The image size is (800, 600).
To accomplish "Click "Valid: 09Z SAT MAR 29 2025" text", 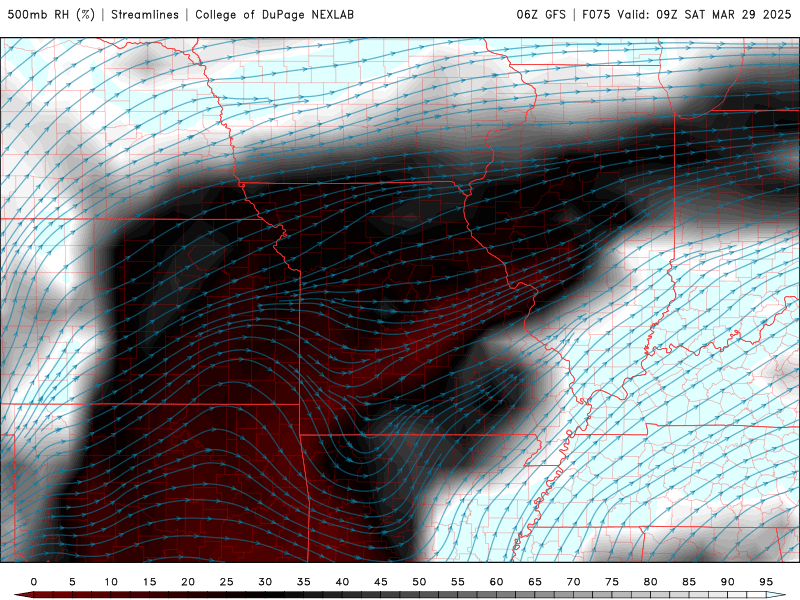I will click(x=704, y=15).
